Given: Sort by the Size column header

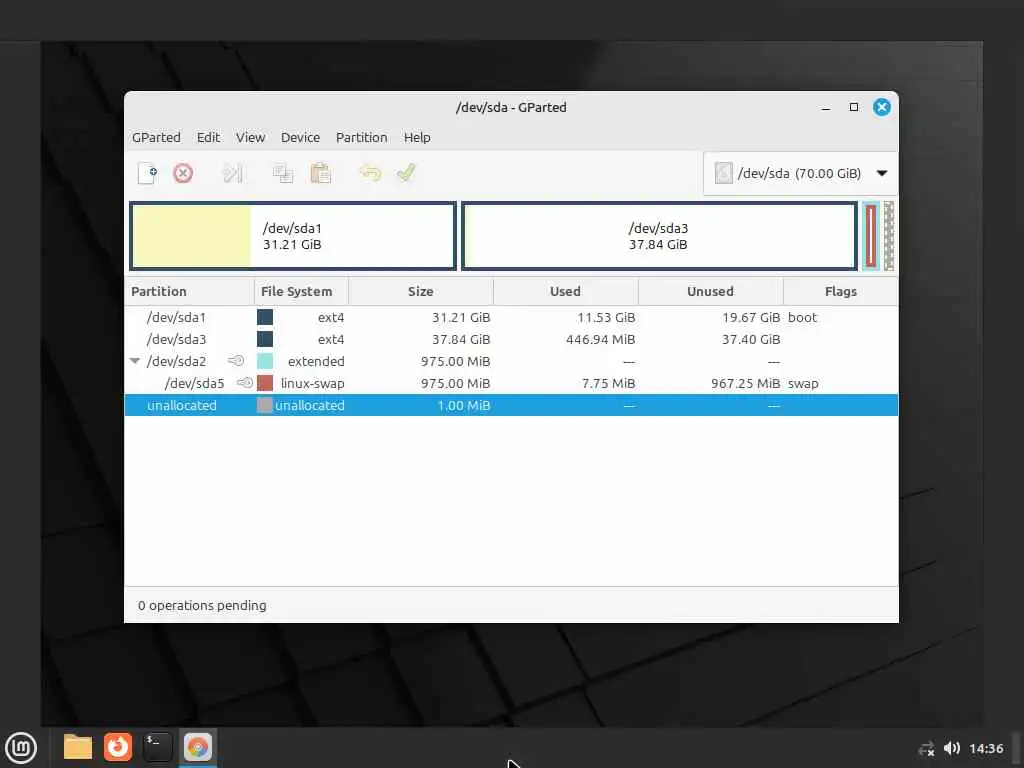Looking at the screenshot, I should (x=421, y=292).
